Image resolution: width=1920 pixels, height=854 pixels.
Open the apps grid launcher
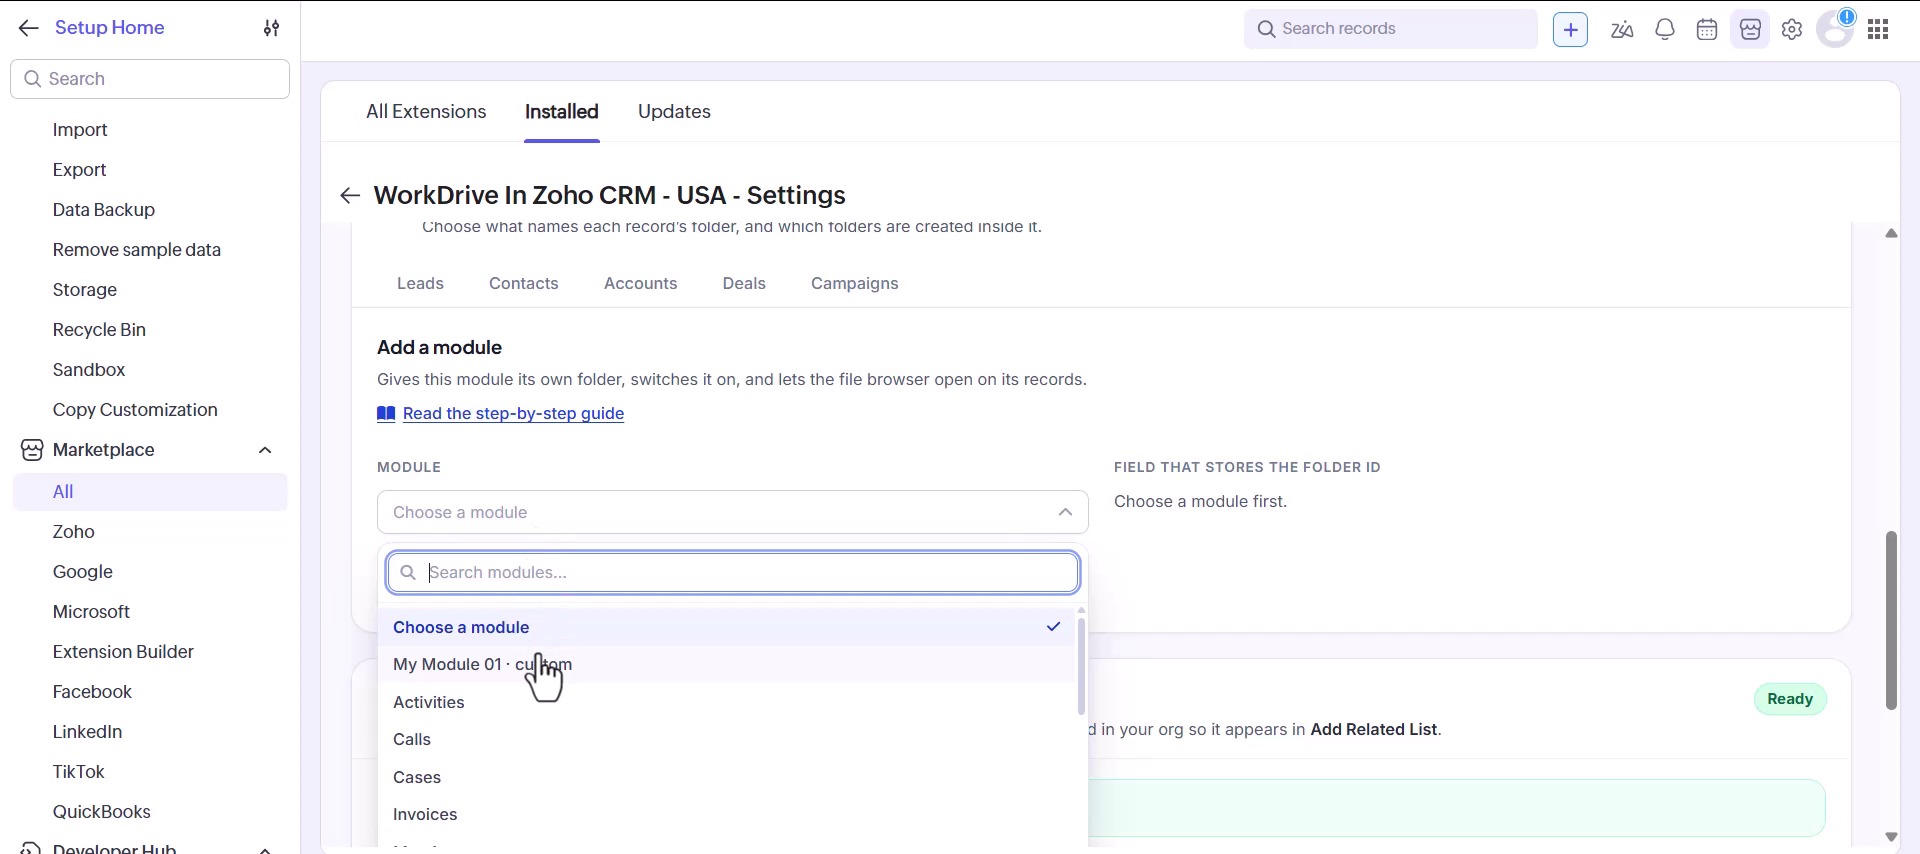[x=1878, y=30]
